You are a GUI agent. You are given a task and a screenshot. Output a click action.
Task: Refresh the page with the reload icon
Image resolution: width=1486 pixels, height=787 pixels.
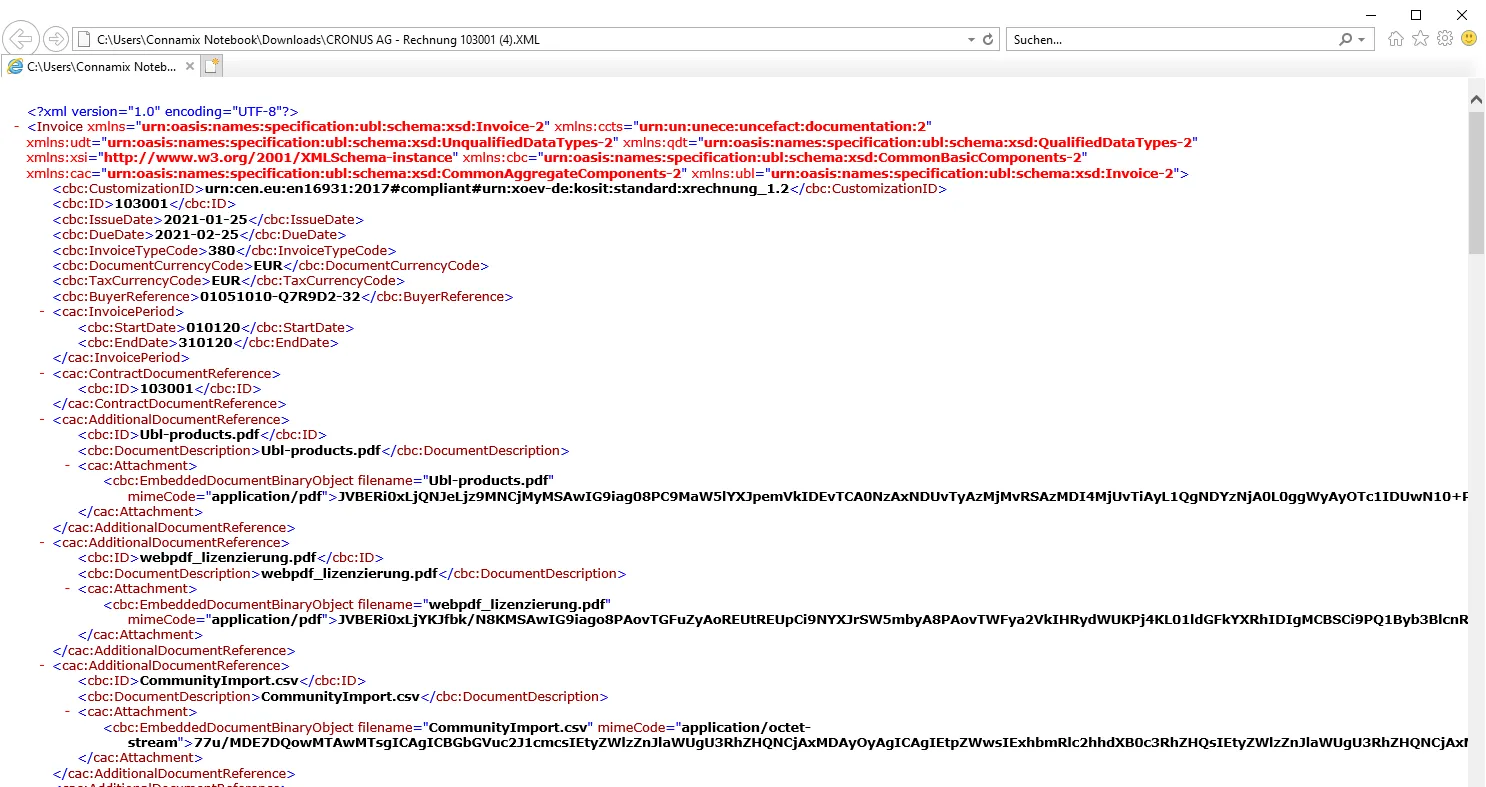(989, 40)
